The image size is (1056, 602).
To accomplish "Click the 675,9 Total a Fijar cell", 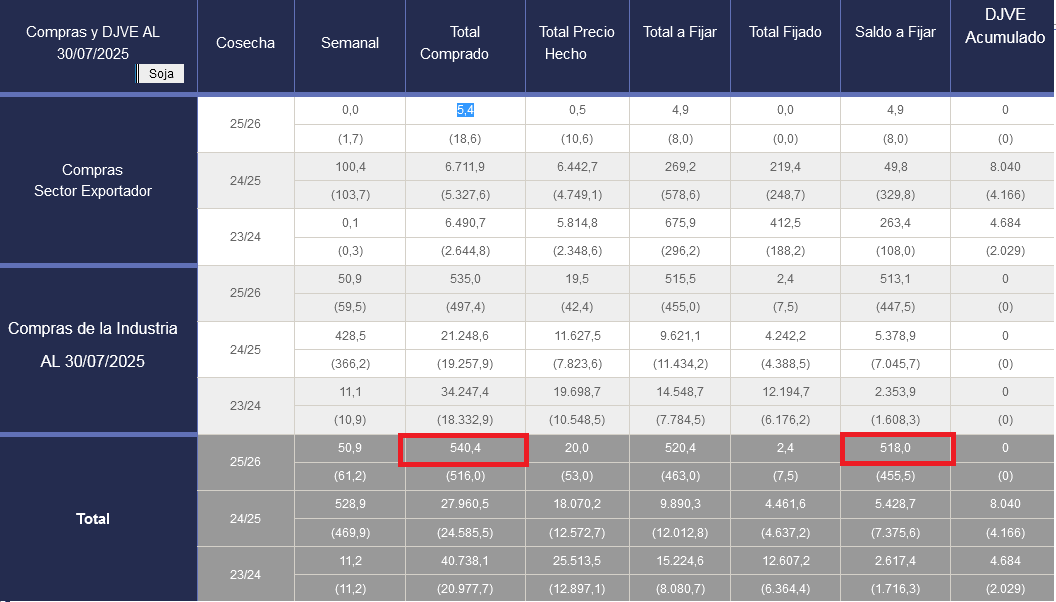I will 680,223.
